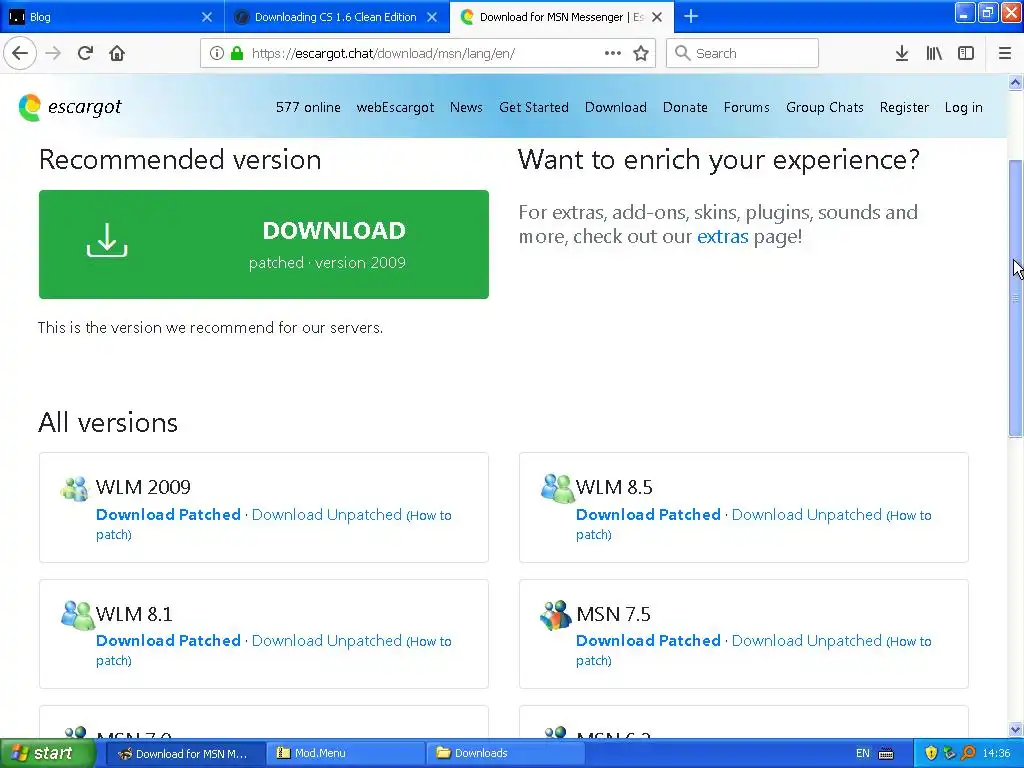Click the escargot logo
1024x768 pixels.
[70, 107]
